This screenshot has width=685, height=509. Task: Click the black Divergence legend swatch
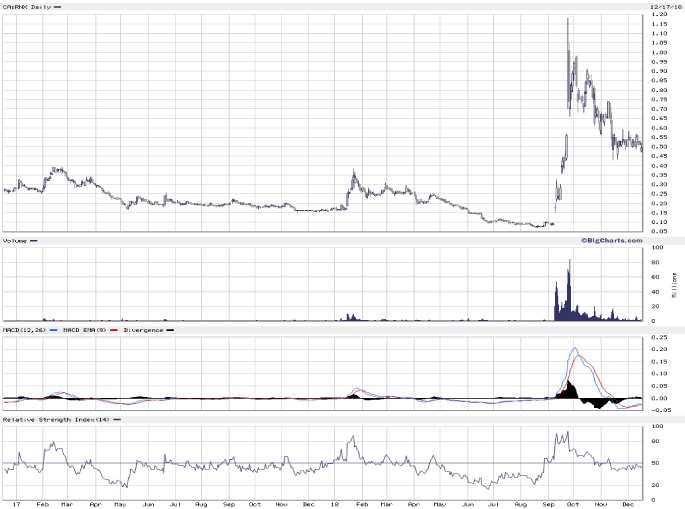169,329
